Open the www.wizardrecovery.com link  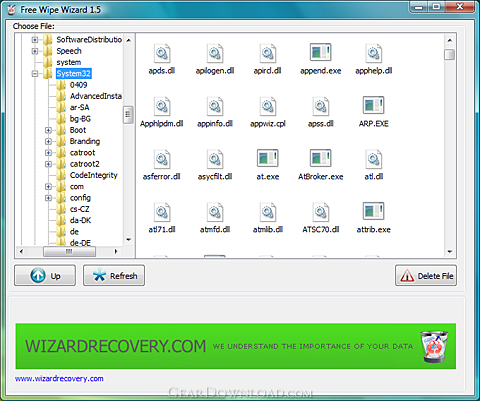coord(59,379)
